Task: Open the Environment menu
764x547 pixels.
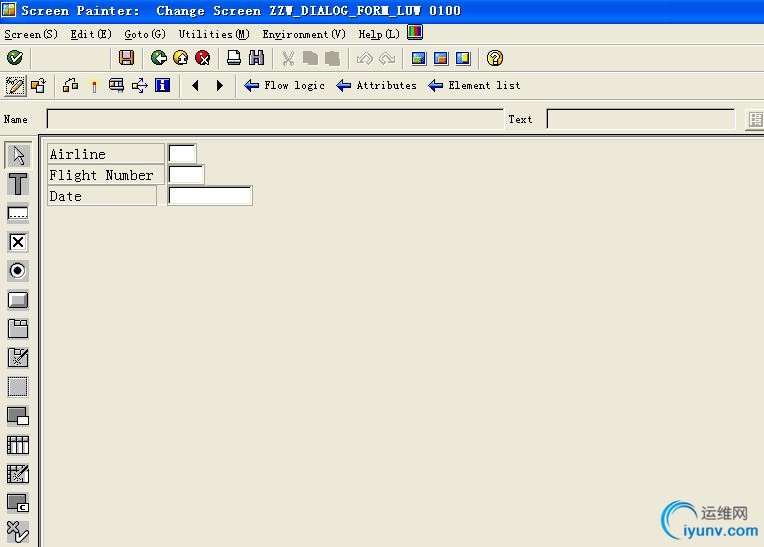Action: click(304, 34)
